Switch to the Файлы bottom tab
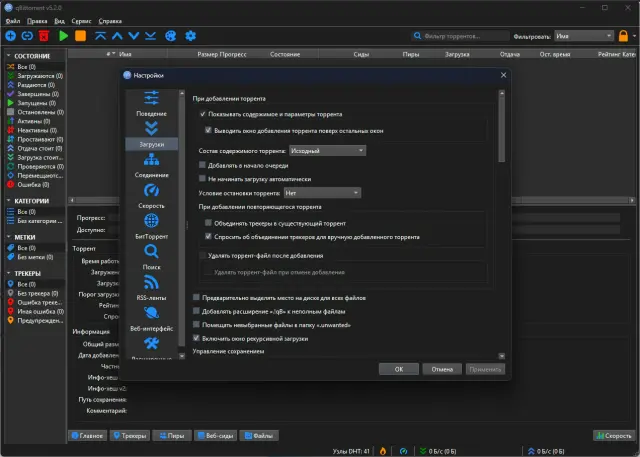Viewport: 640px width, 457px height. point(259,436)
